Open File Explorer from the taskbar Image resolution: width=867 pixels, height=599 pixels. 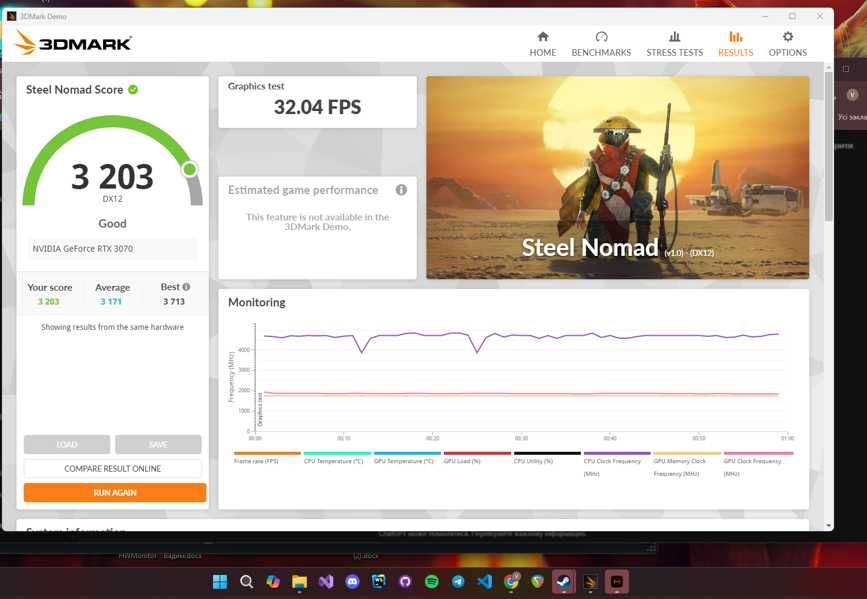point(299,581)
